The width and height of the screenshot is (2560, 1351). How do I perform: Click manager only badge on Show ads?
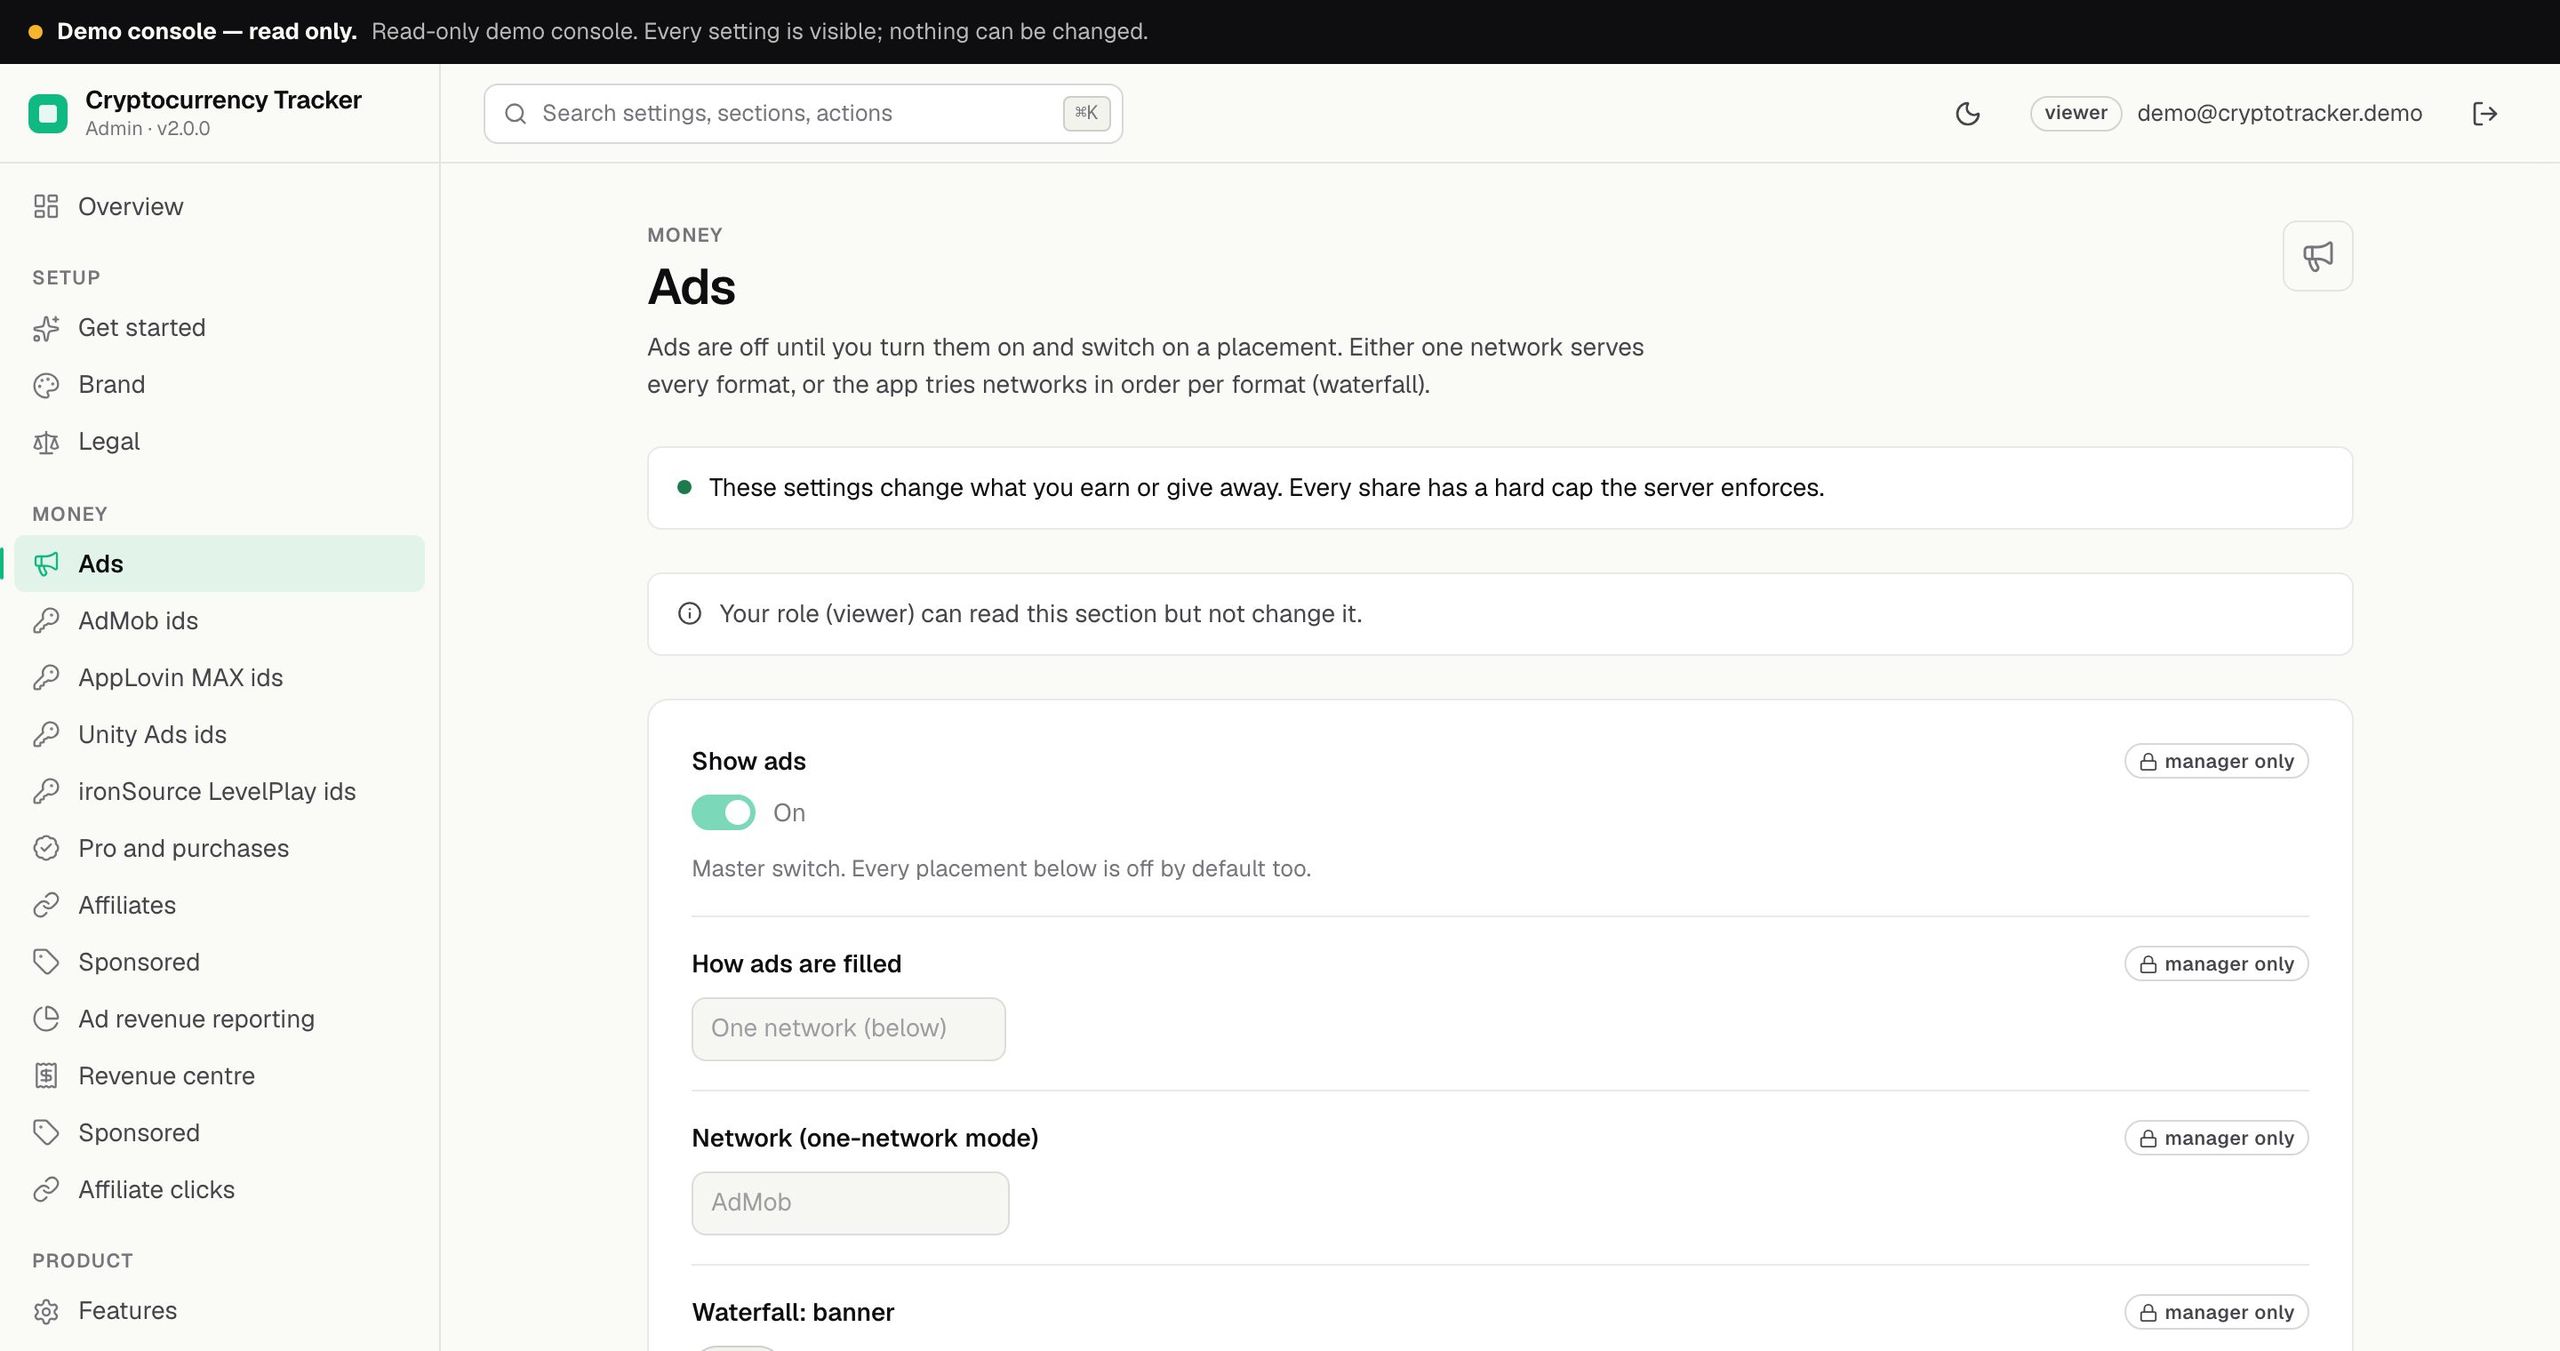point(2216,762)
